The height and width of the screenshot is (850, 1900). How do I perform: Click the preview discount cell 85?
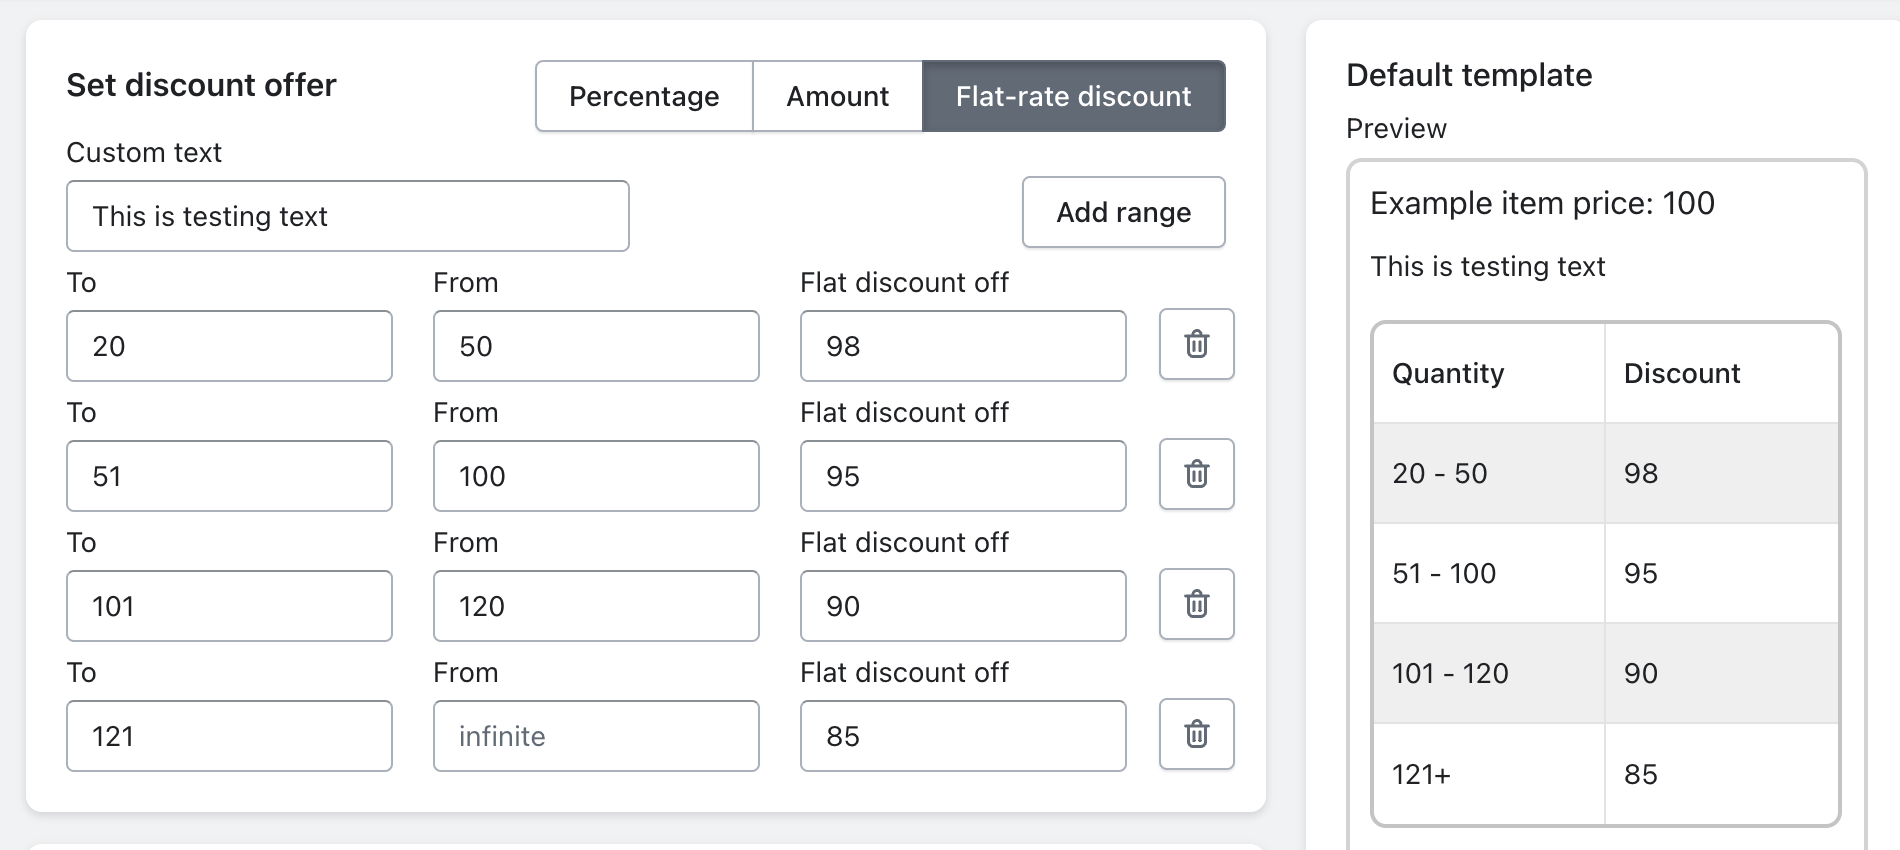coord(1721,774)
